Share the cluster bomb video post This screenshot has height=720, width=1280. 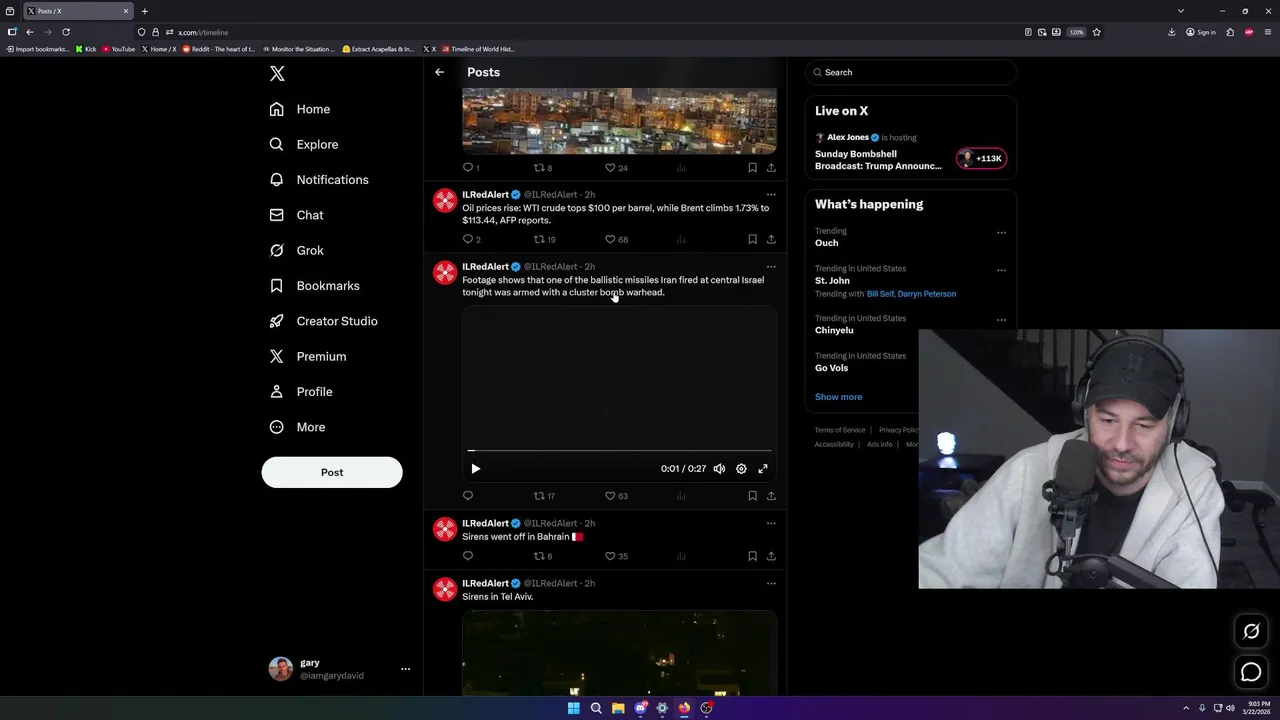pos(771,496)
